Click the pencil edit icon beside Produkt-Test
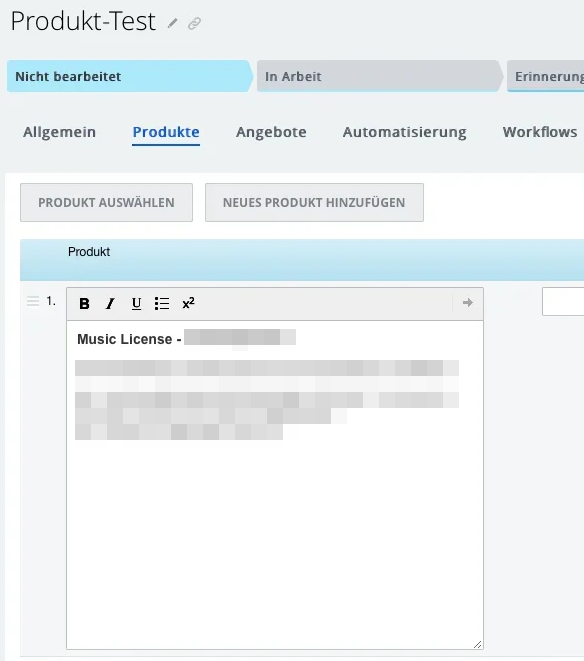 [172, 23]
